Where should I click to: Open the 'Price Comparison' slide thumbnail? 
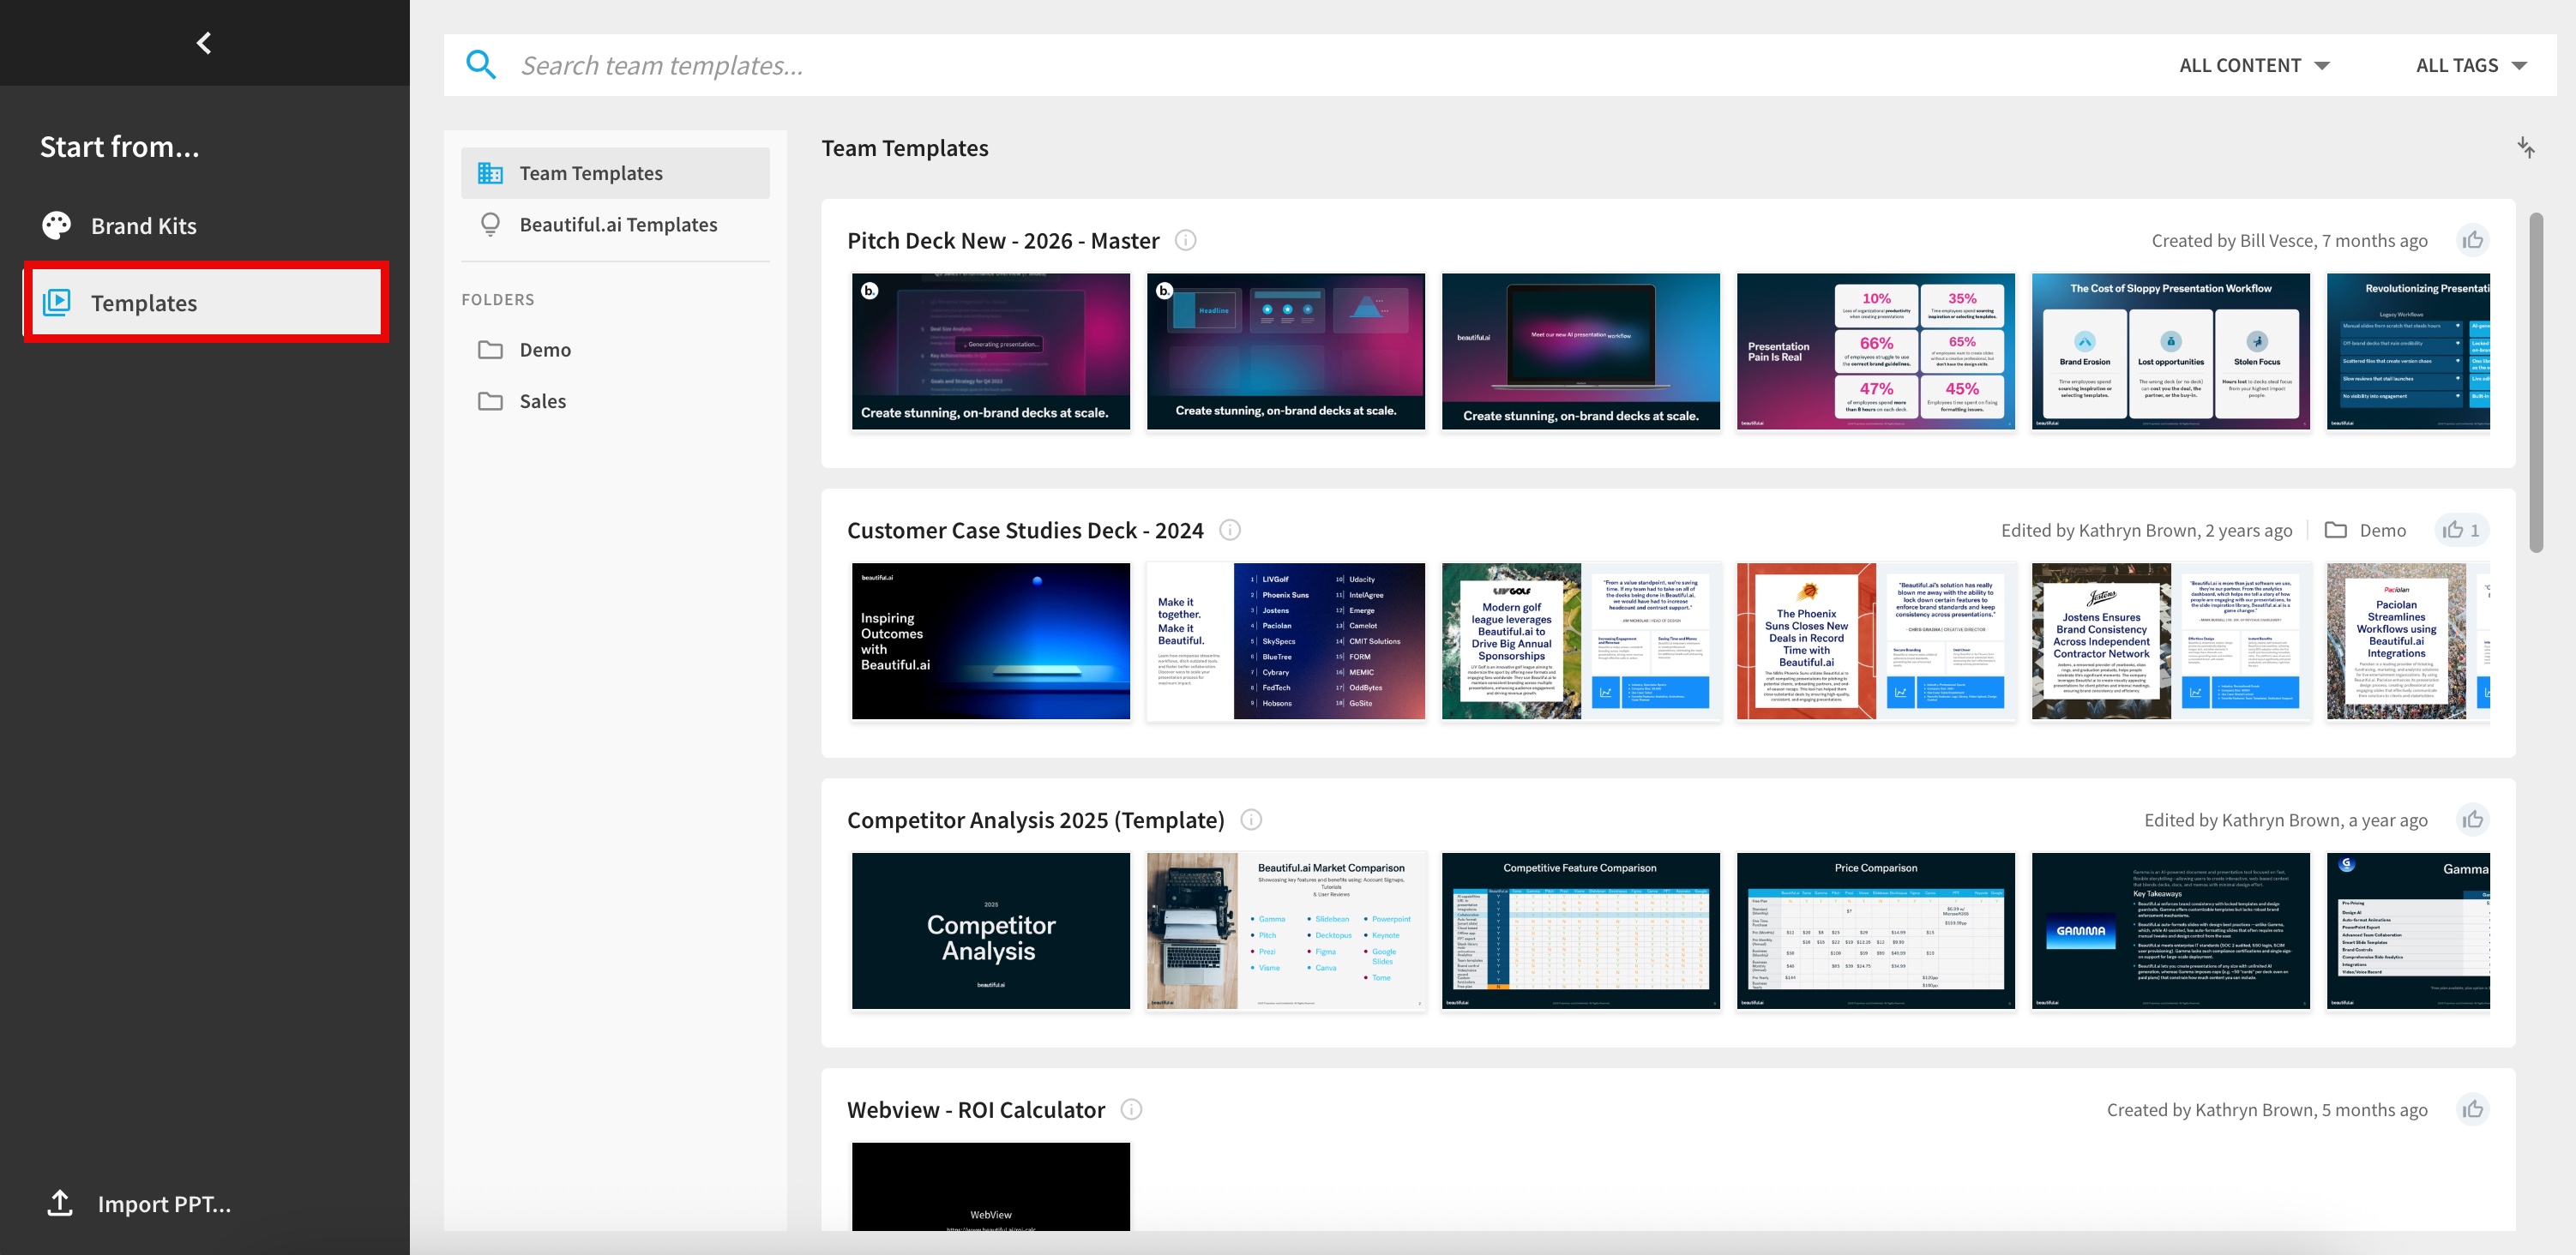click(x=1875, y=931)
